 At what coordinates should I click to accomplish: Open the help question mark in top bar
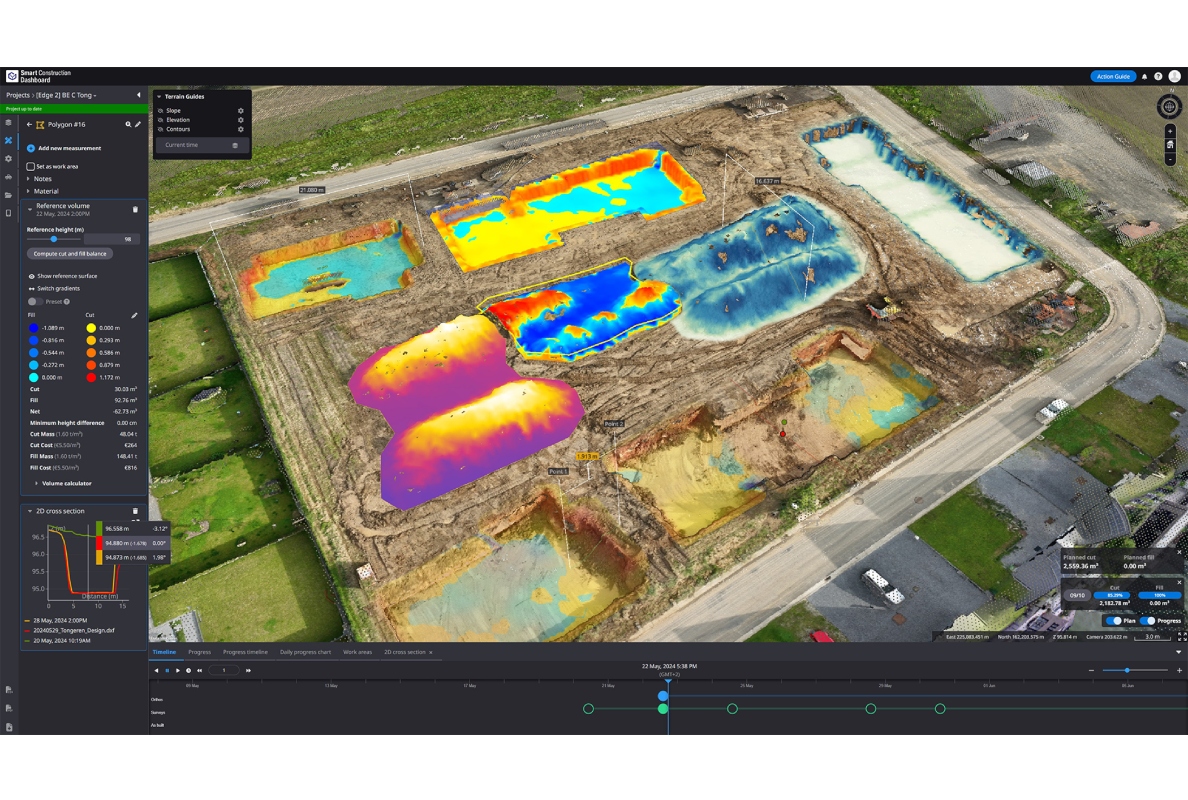pos(1158,77)
